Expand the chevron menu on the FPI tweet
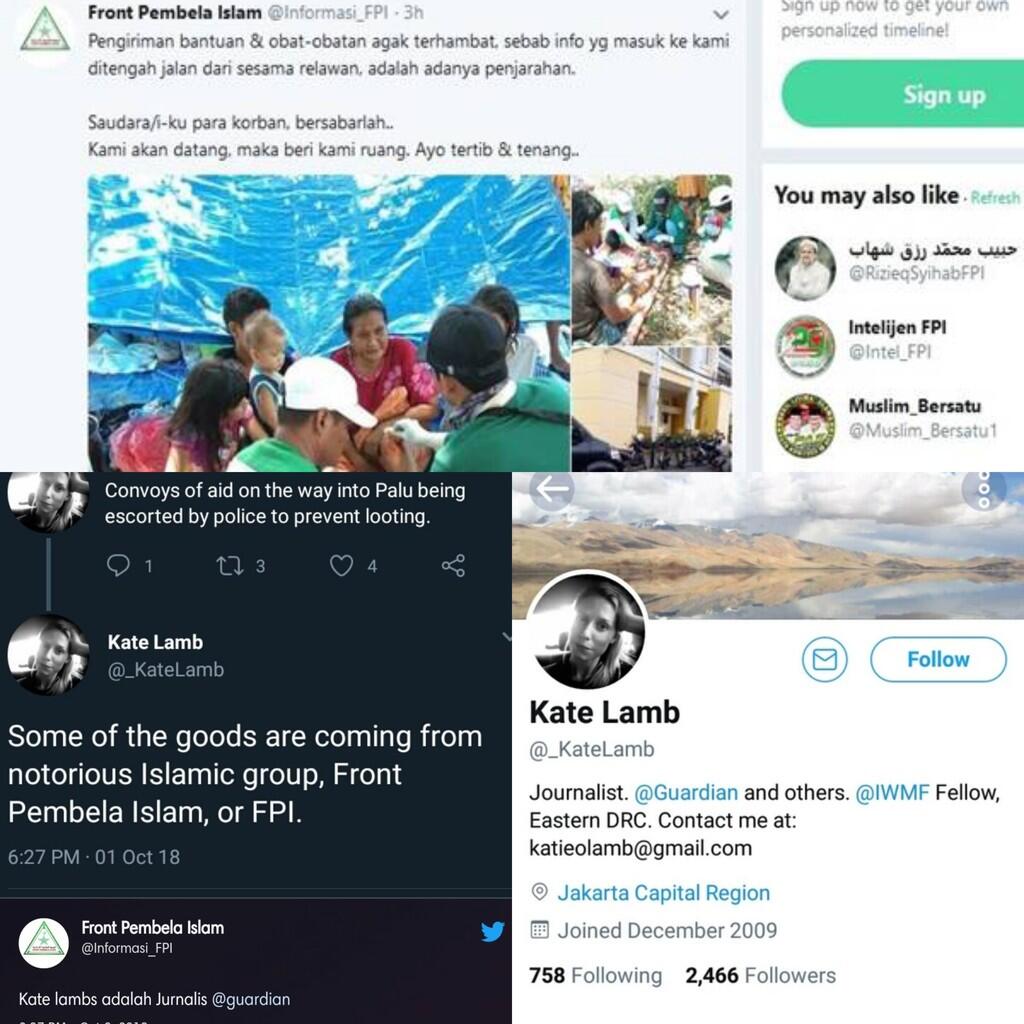 click(x=720, y=15)
